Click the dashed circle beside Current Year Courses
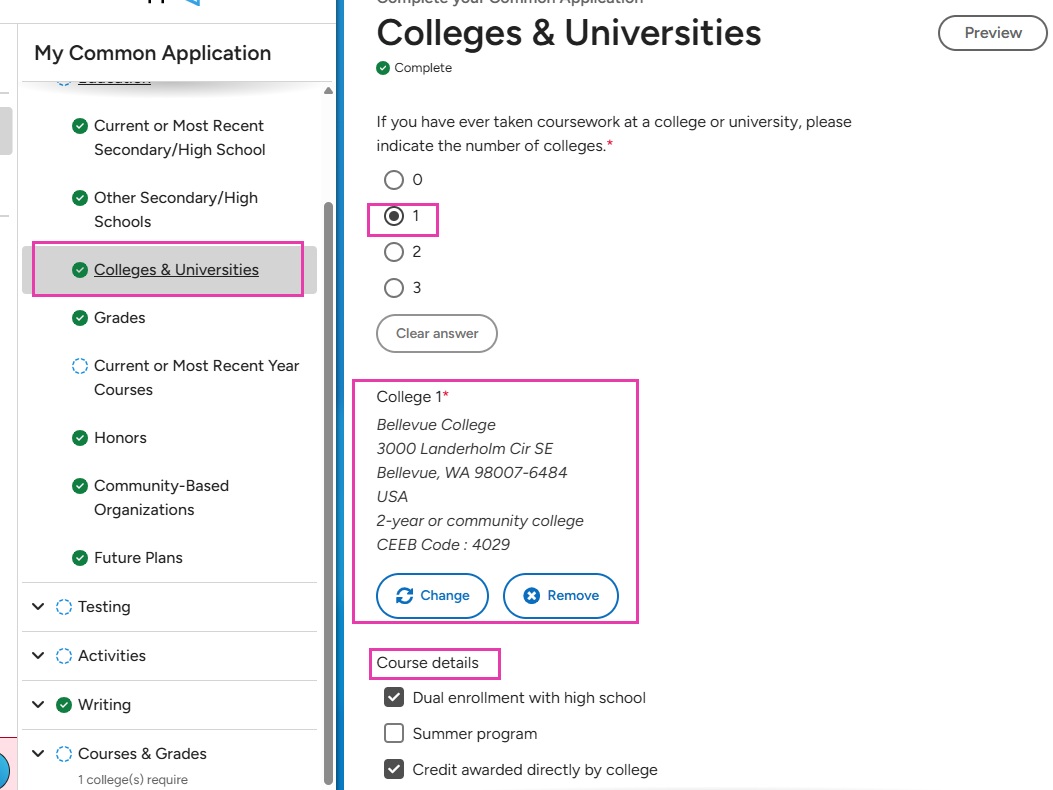 (x=79, y=365)
